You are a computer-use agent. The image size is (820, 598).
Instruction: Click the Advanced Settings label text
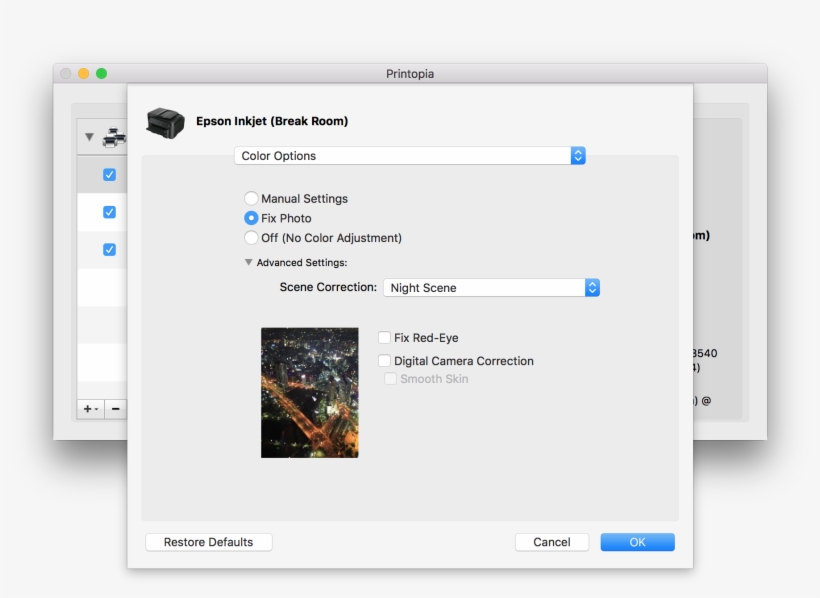(302, 263)
